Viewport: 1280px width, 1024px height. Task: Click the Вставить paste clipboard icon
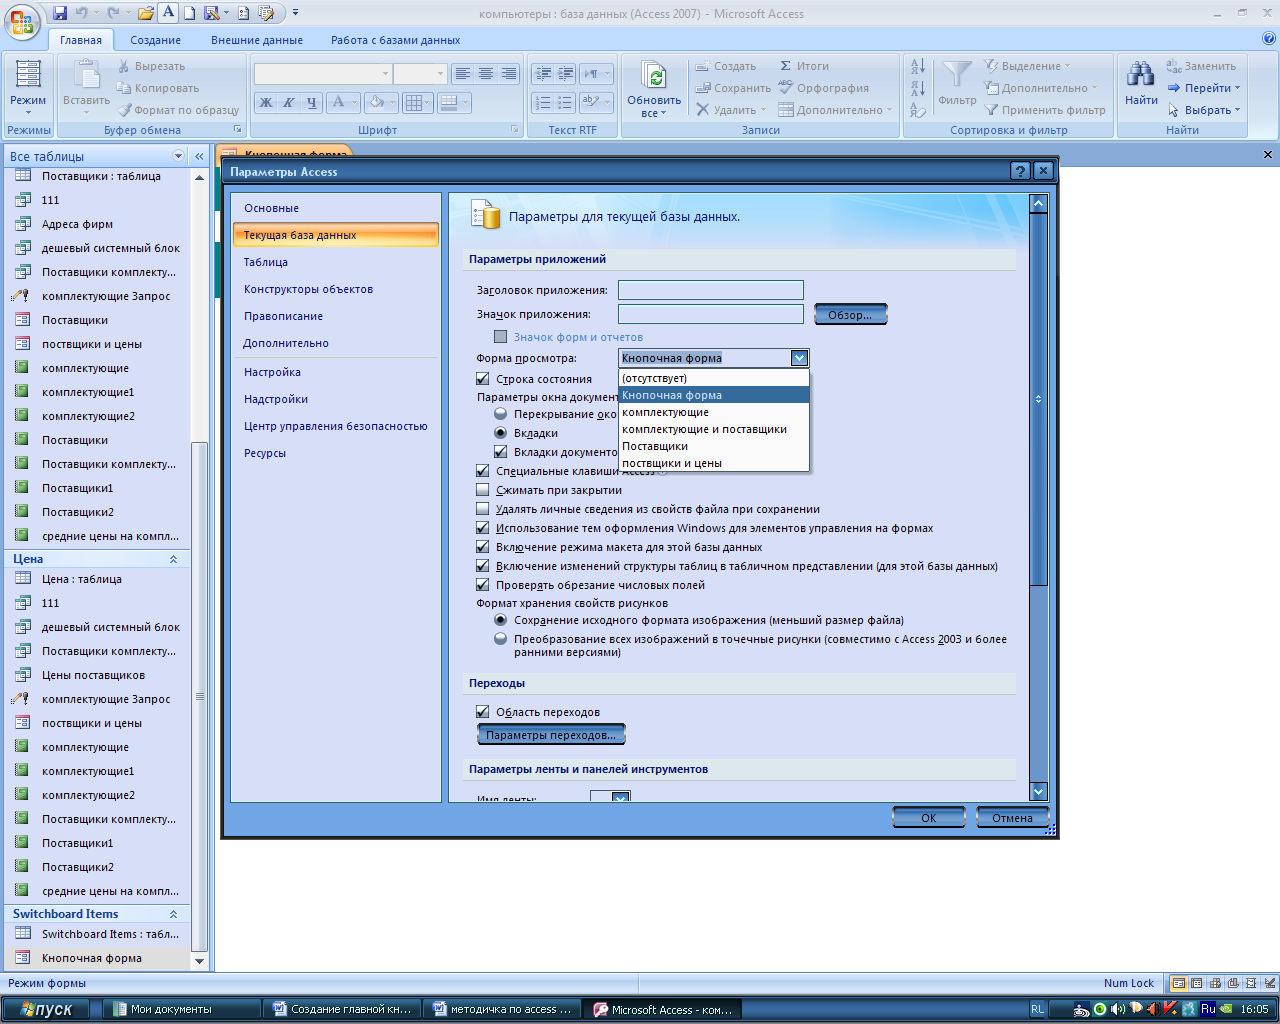87,74
